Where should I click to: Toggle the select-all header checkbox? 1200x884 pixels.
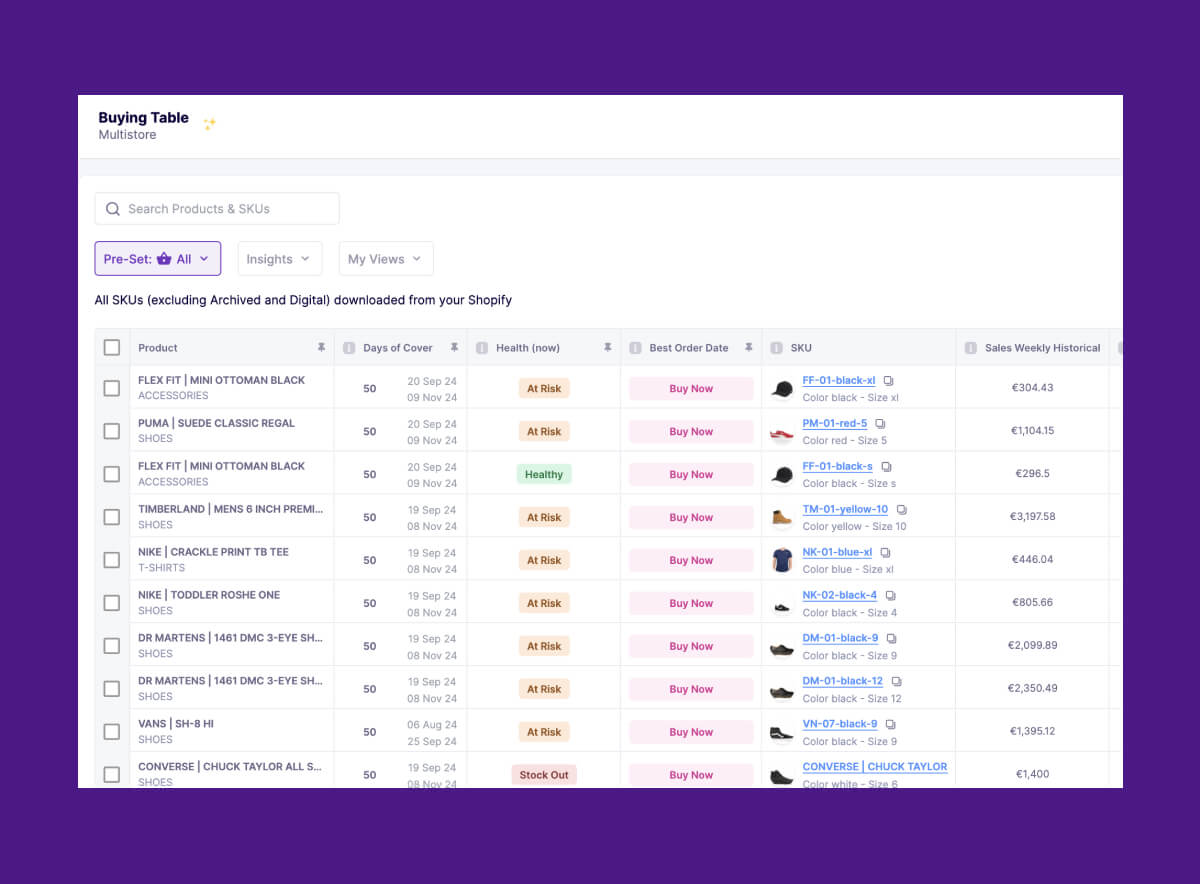[x=112, y=348]
